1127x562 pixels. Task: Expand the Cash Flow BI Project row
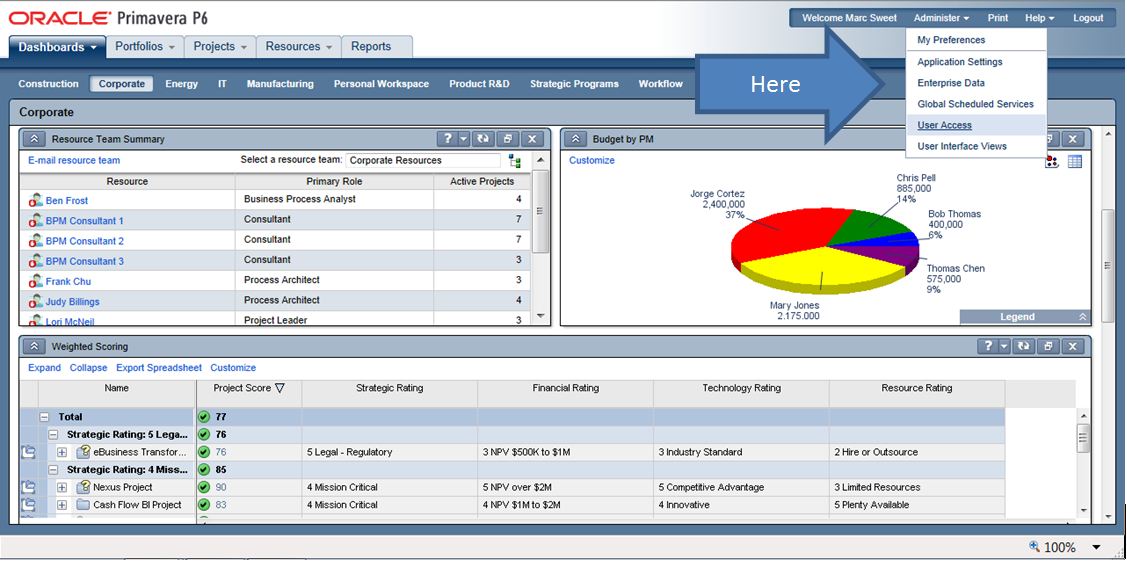click(x=63, y=505)
